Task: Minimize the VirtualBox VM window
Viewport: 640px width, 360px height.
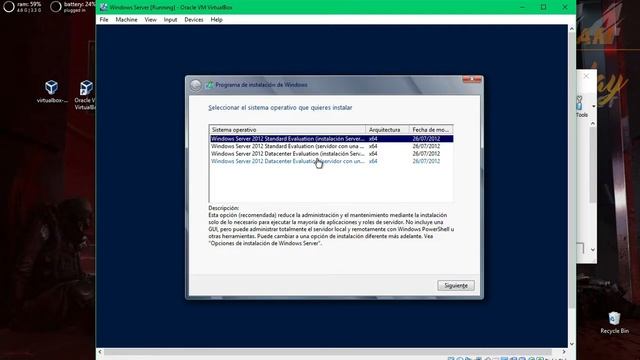Action: click(x=522, y=7)
